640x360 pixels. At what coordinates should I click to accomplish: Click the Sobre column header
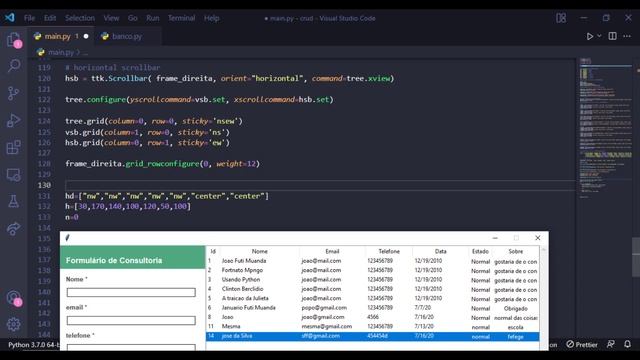click(516, 251)
